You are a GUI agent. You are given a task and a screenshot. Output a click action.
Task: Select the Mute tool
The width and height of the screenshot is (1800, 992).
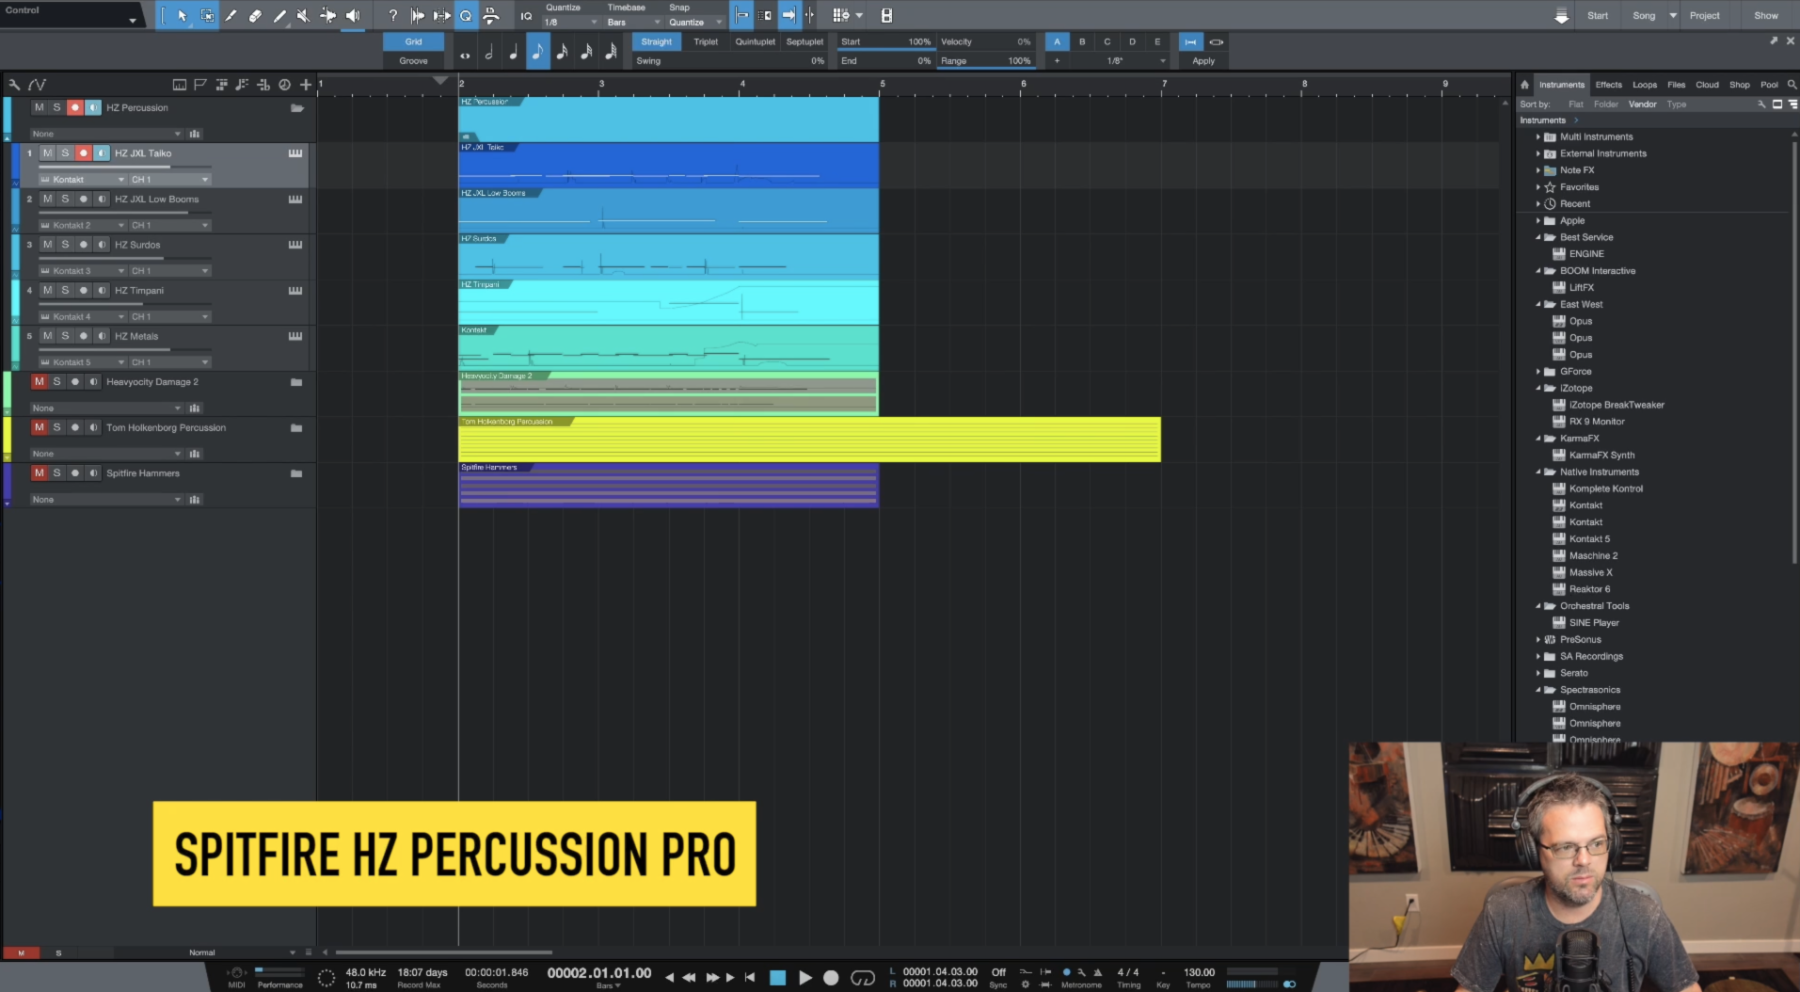click(304, 15)
